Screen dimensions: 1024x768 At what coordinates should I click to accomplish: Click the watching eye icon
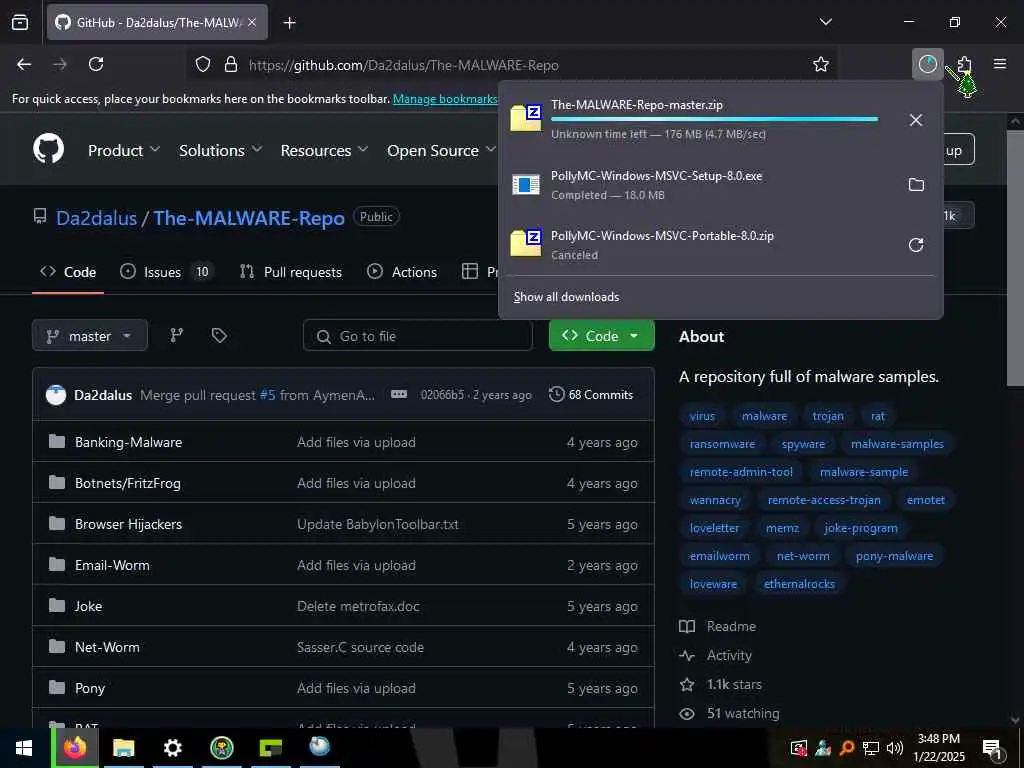click(686, 714)
